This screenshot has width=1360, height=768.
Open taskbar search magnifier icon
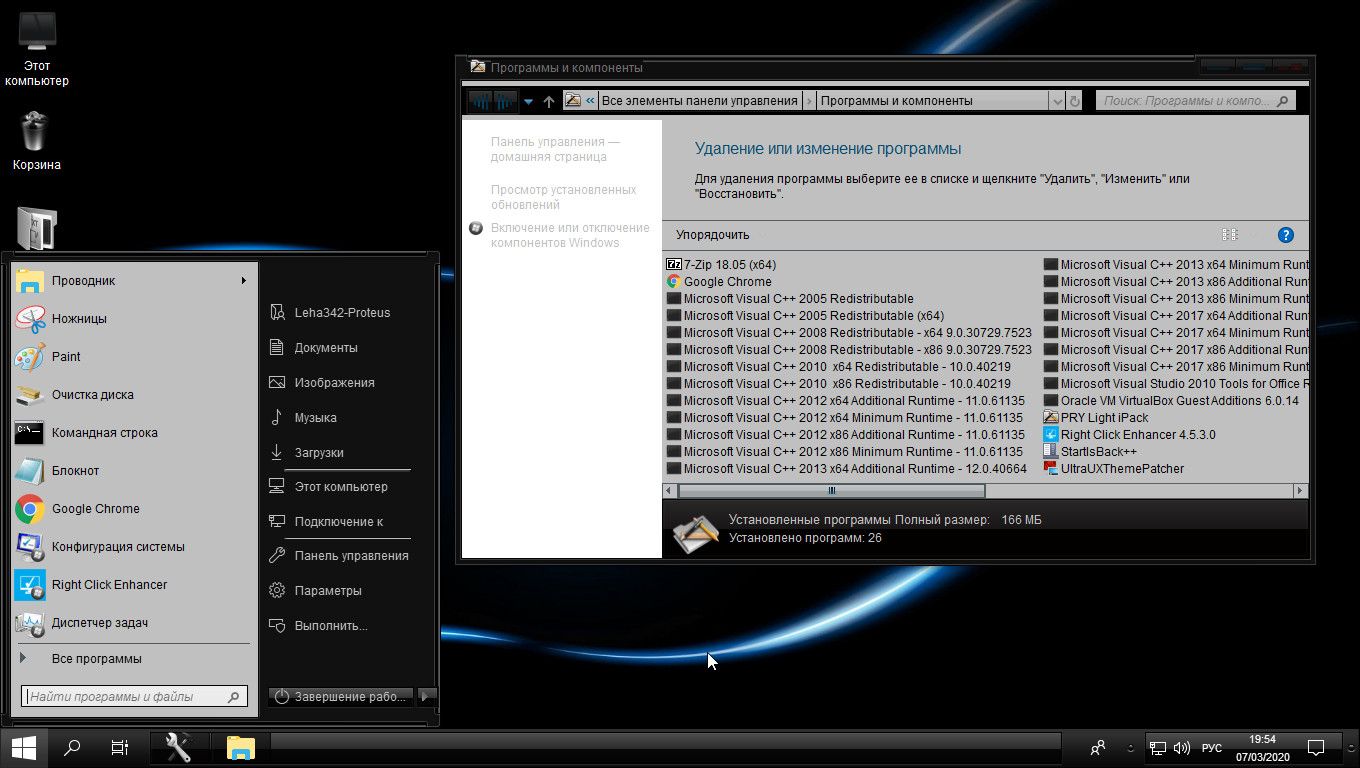click(x=72, y=747)
